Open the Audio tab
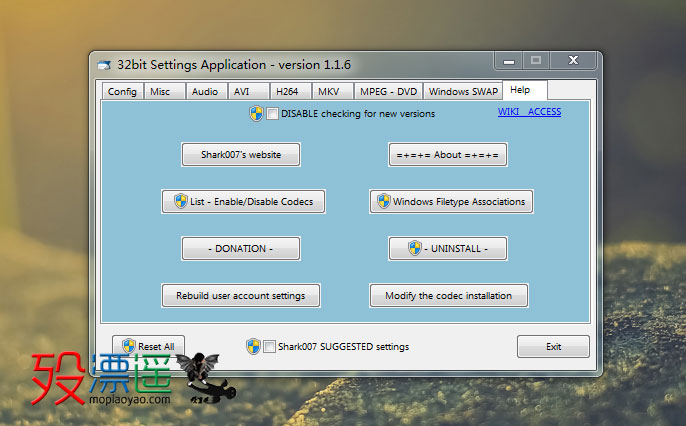This screenshot has width=686, height=426. click(x=206, y=91)
